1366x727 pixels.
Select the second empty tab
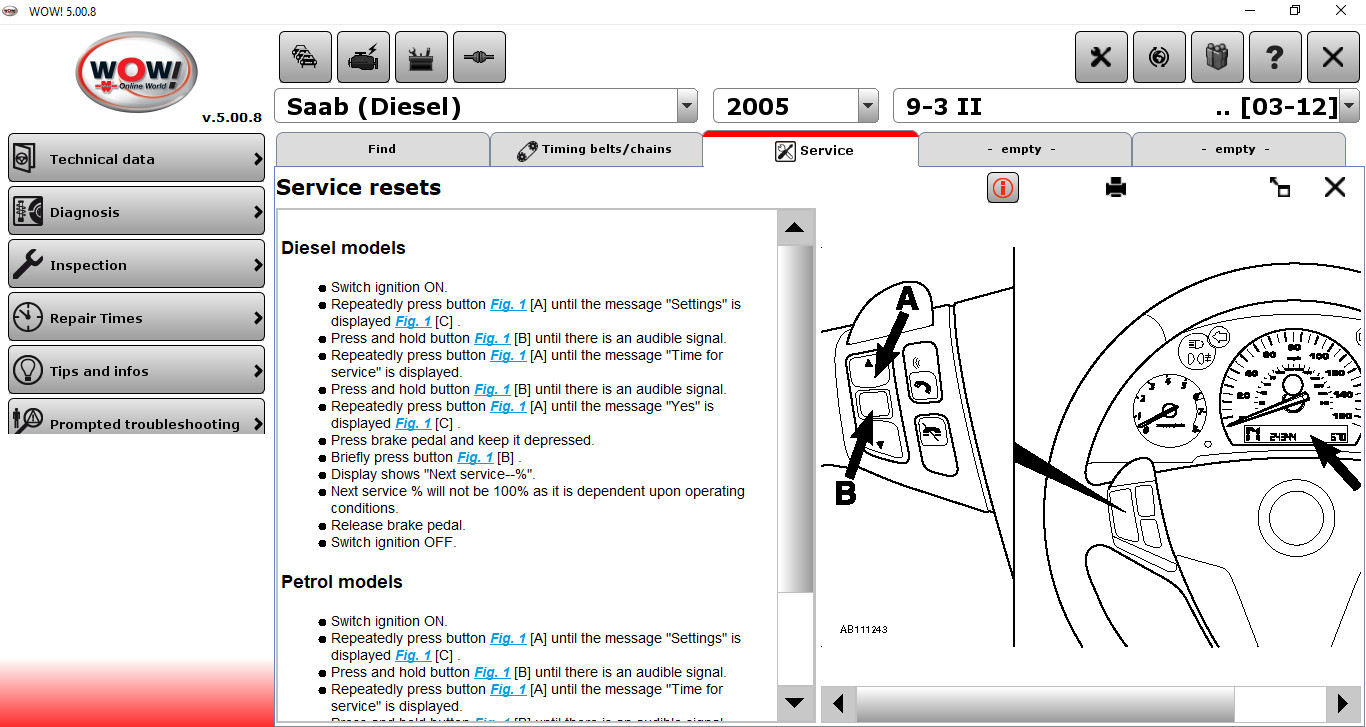(x=1239, y=149)
